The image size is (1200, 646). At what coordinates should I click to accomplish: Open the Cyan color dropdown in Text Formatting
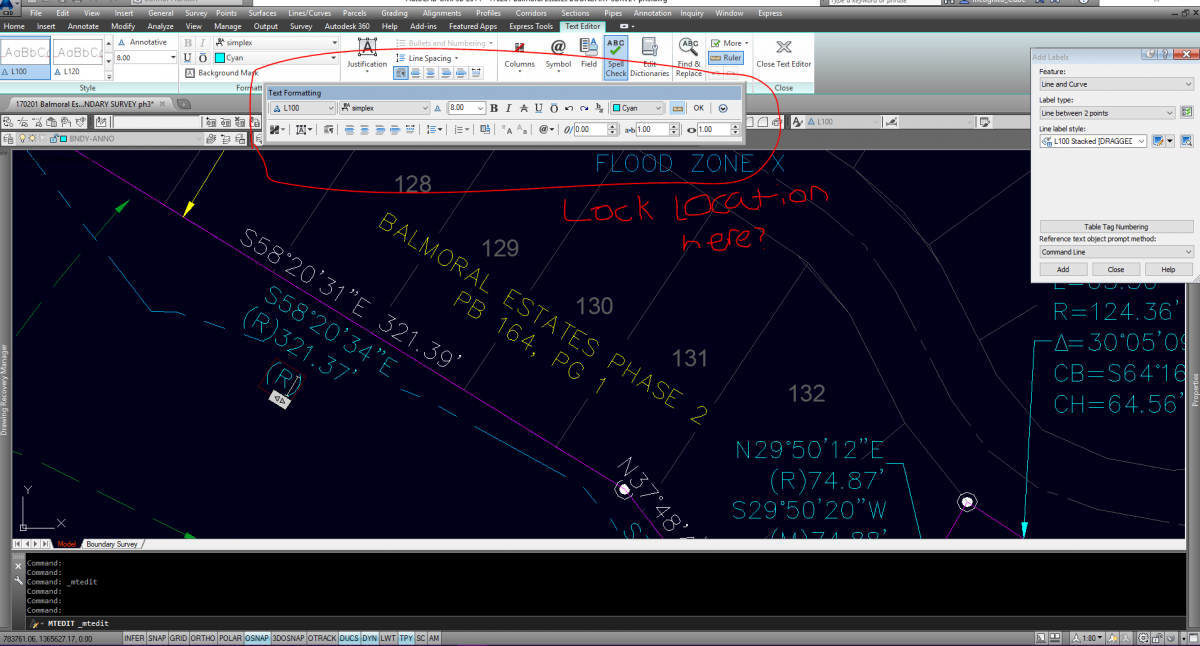(x=637, y=108)
